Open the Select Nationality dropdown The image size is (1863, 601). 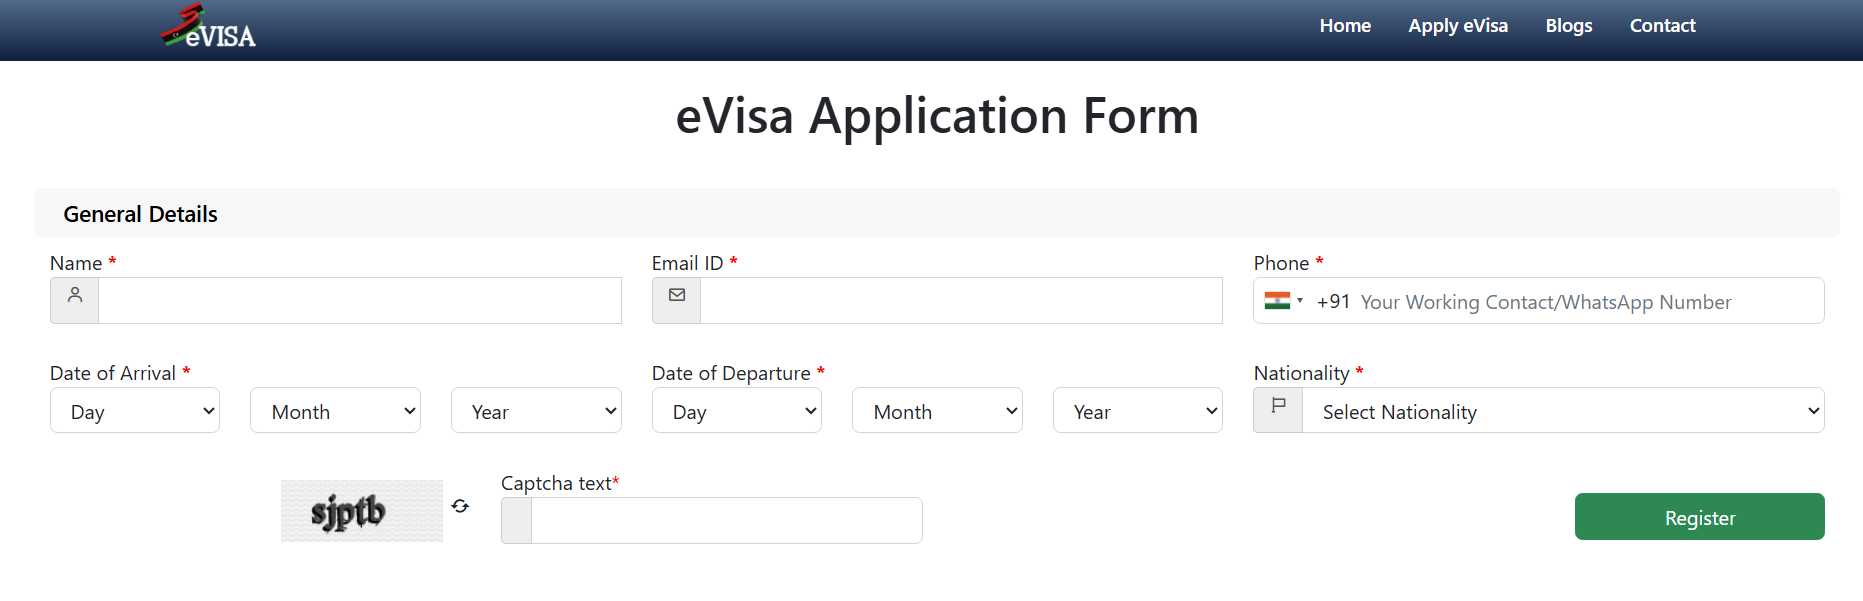(1563, 411)
